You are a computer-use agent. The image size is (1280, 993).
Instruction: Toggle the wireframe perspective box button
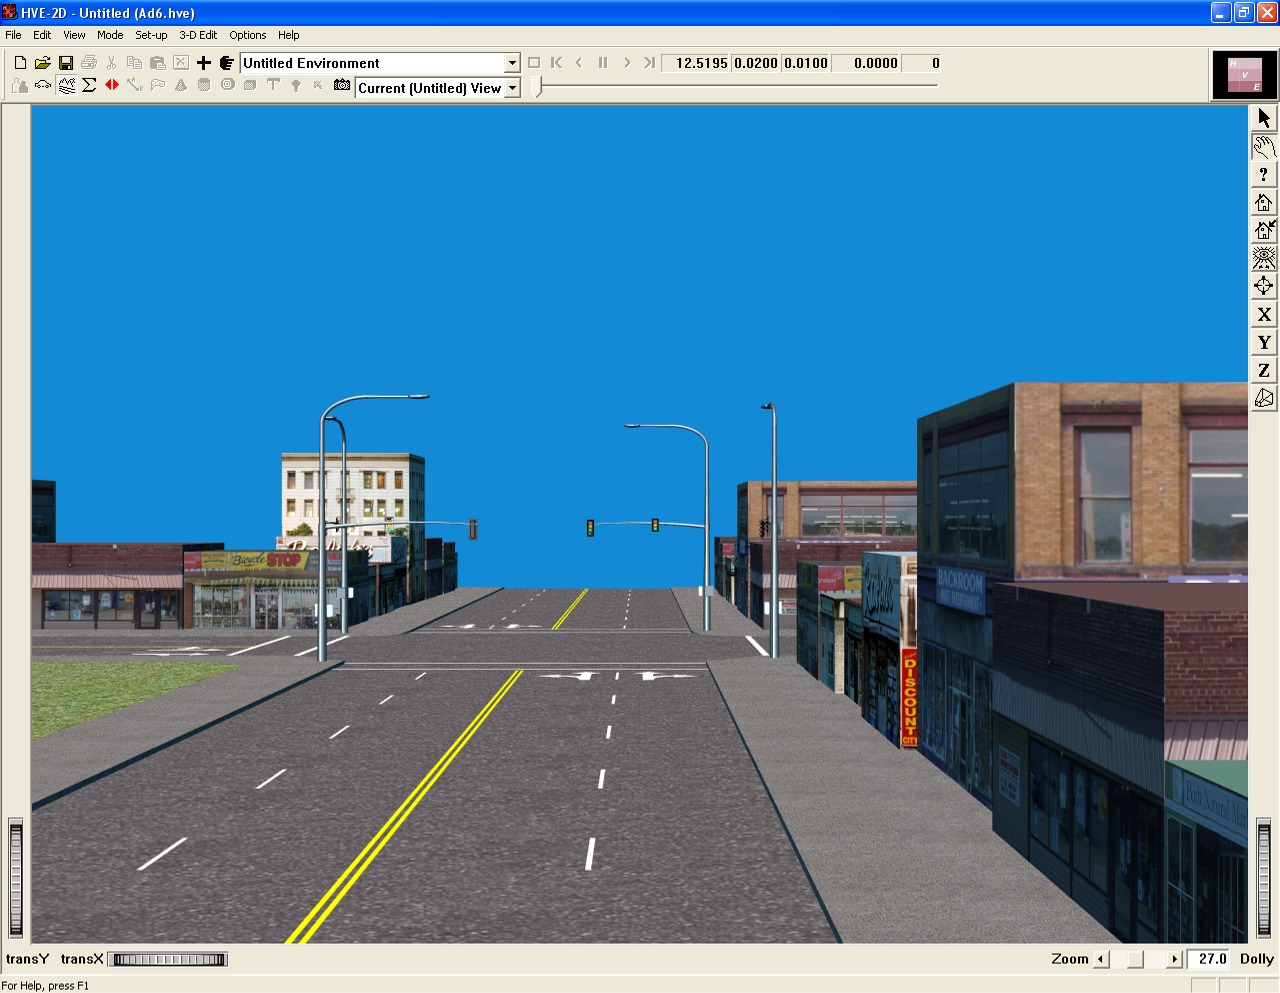click(1264, 398)
